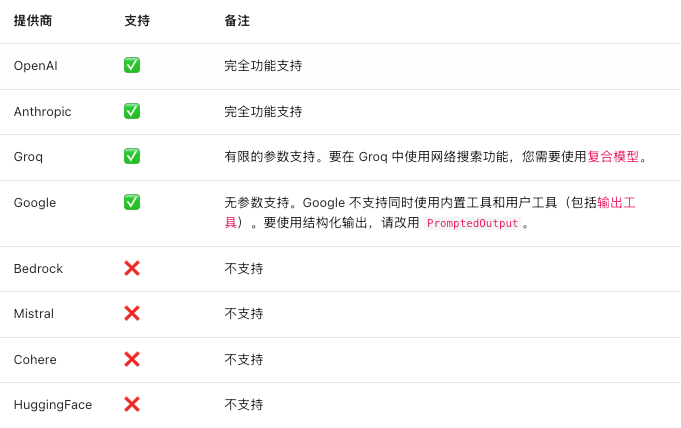The image size is (681, 428).
Task: Click the green checkmark beside Google
Action: [132, 202]
